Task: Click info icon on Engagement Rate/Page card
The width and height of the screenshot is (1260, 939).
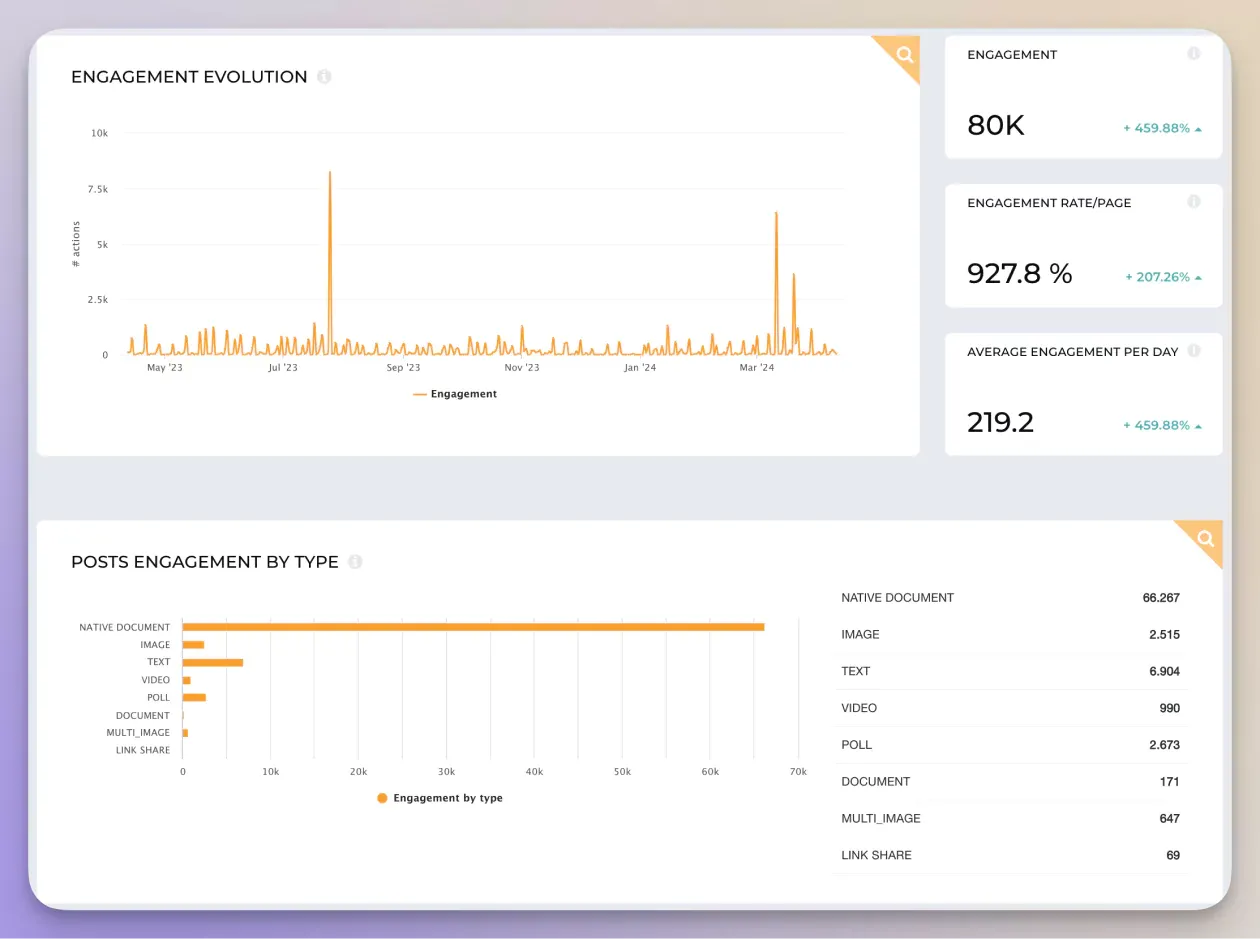Action: pyautogui.click(x=1193, y=202)
